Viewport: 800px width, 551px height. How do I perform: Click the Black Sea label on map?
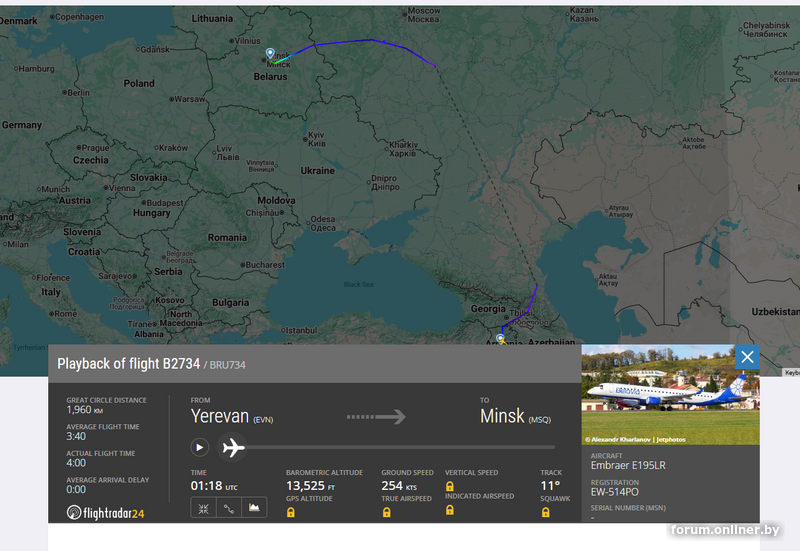[x=359, y=284]
